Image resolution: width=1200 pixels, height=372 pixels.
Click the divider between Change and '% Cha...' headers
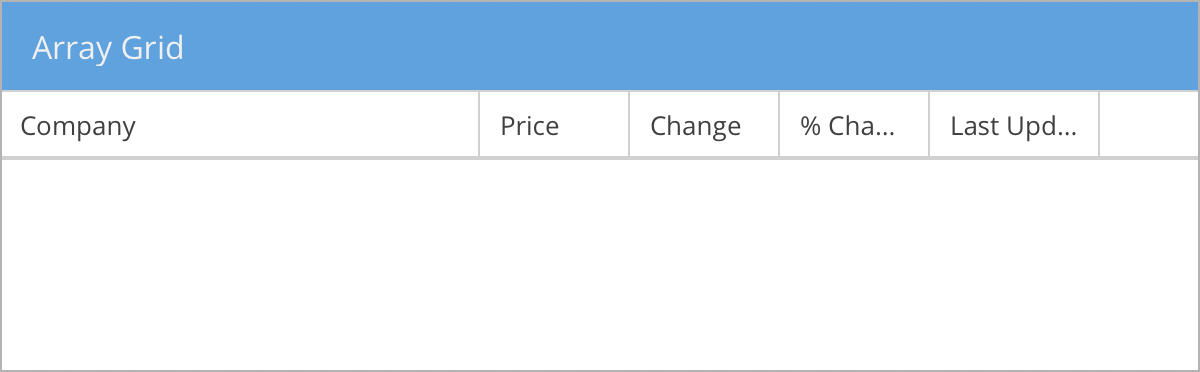click(x=779, y=125)
